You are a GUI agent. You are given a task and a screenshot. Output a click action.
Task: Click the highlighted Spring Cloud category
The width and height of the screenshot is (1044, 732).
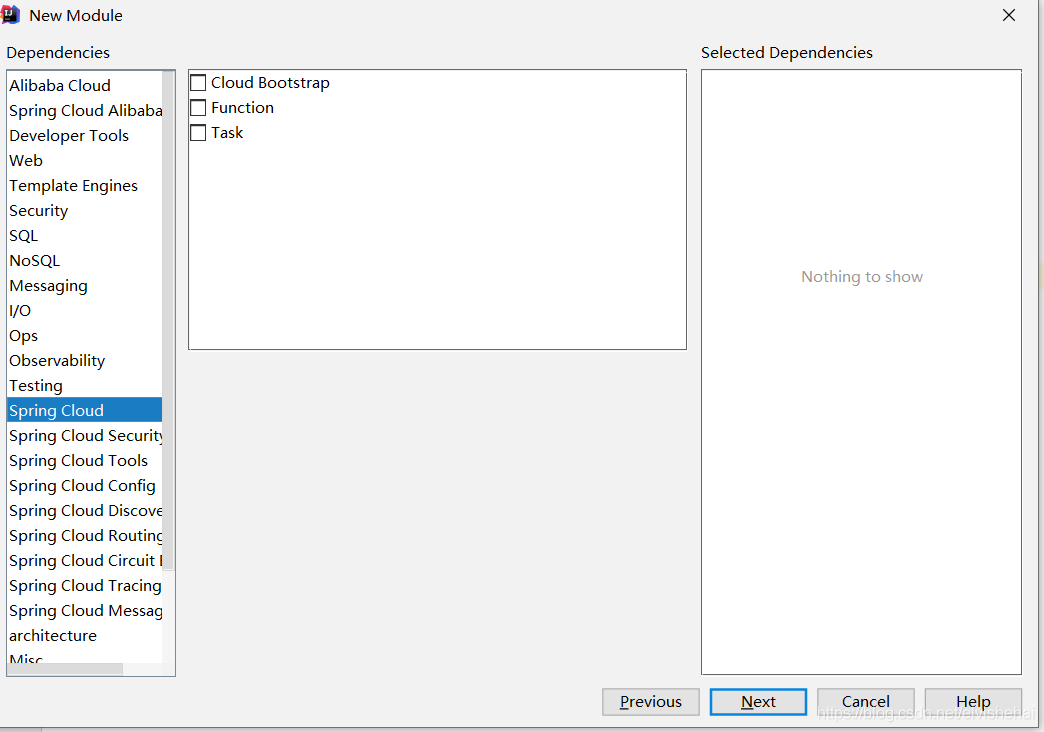(x=85, y=410)
